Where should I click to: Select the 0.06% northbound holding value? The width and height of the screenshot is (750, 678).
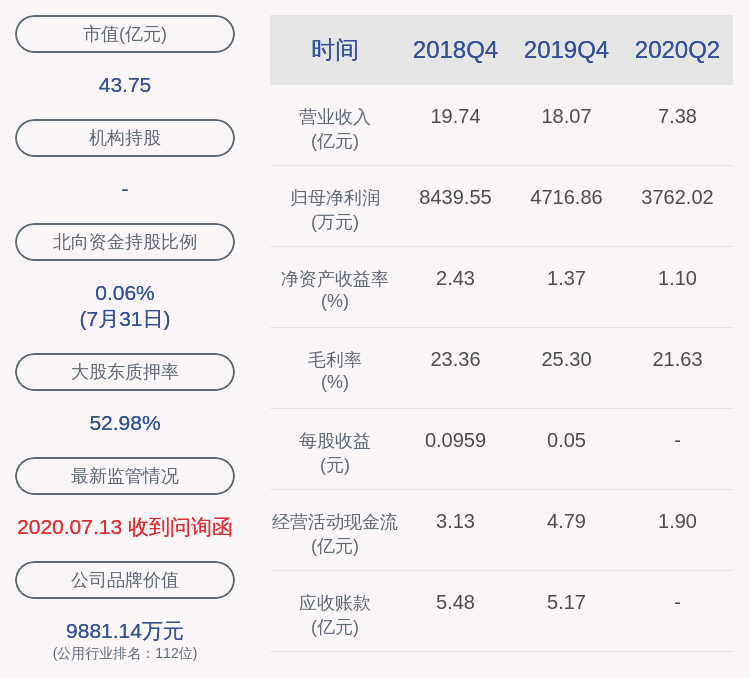(125, 293)
